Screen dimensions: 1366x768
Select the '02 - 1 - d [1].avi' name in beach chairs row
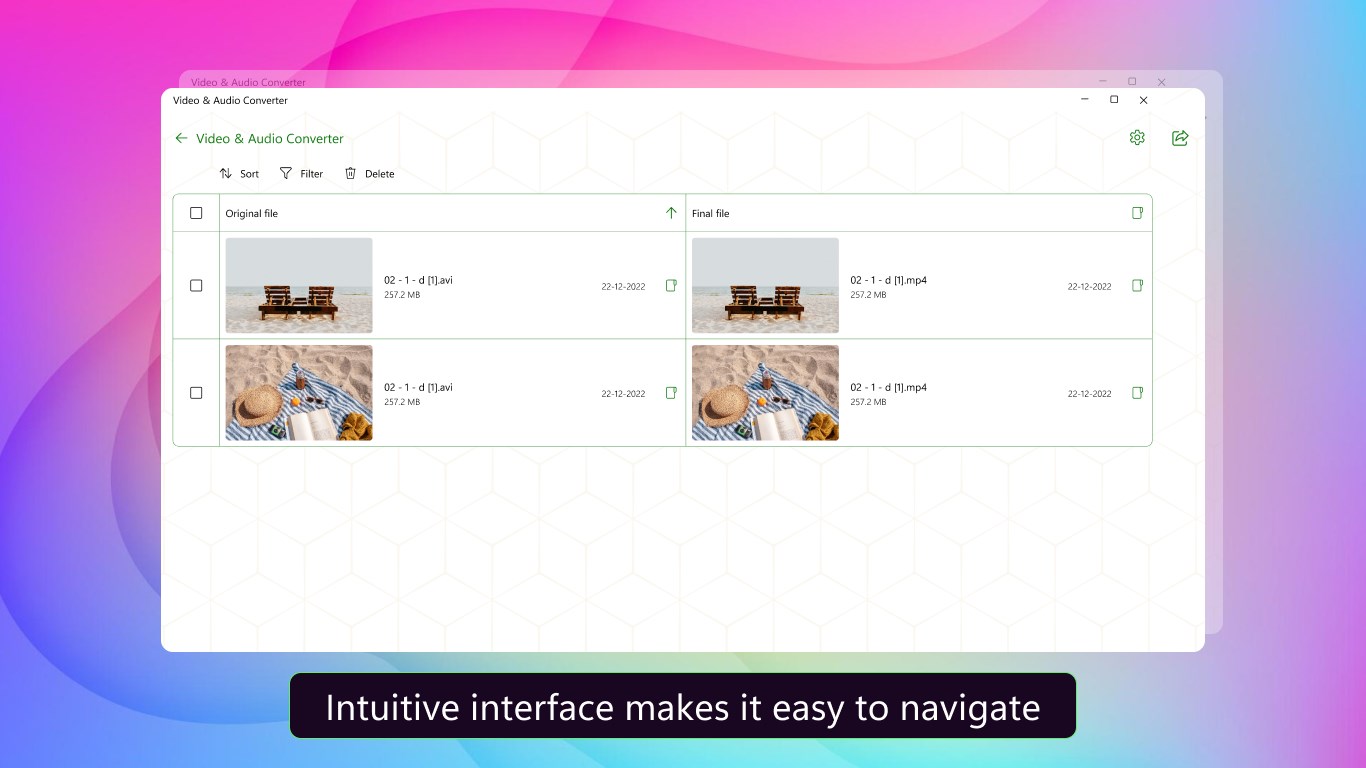click(418, 280)
